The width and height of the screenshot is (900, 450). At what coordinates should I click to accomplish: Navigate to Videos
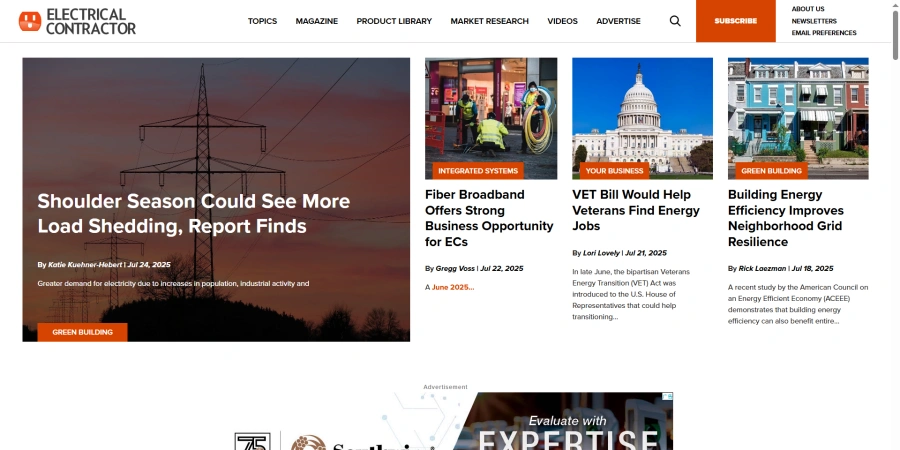(x=562, y=21)
